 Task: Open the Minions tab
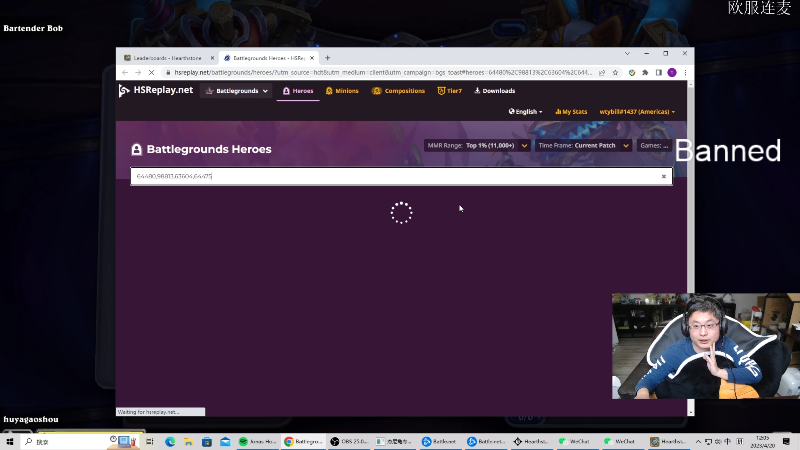tap(342, 91)
